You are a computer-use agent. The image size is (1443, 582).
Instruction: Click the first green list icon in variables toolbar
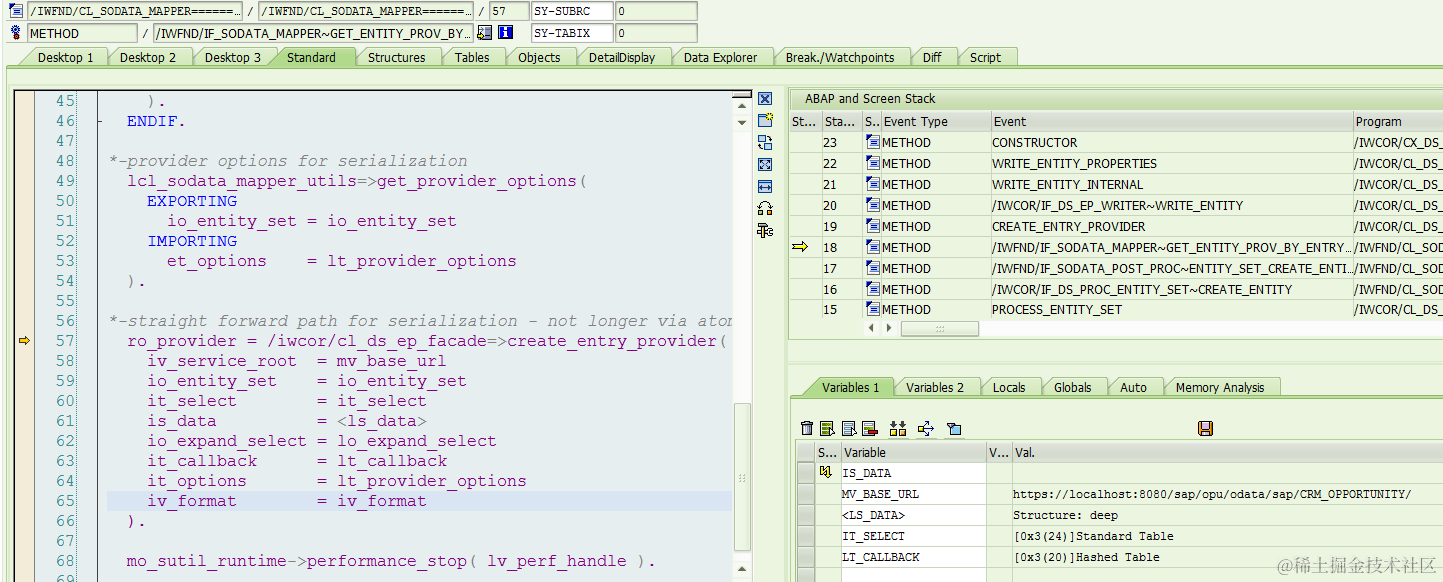coord(827,428)
